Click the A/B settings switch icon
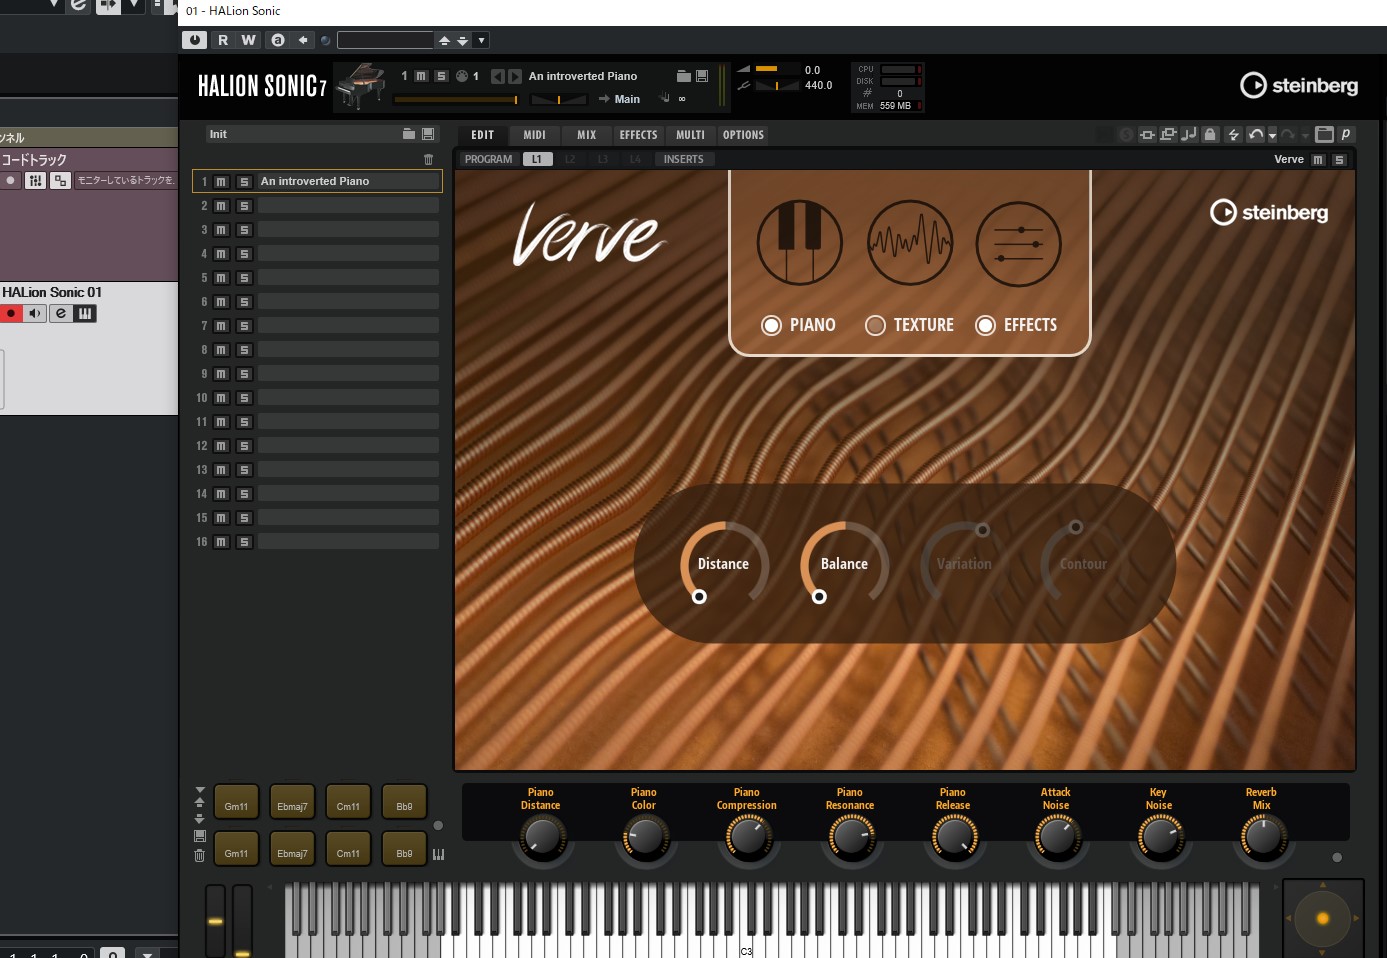The image size is (1387, 958). click(278, 40)
